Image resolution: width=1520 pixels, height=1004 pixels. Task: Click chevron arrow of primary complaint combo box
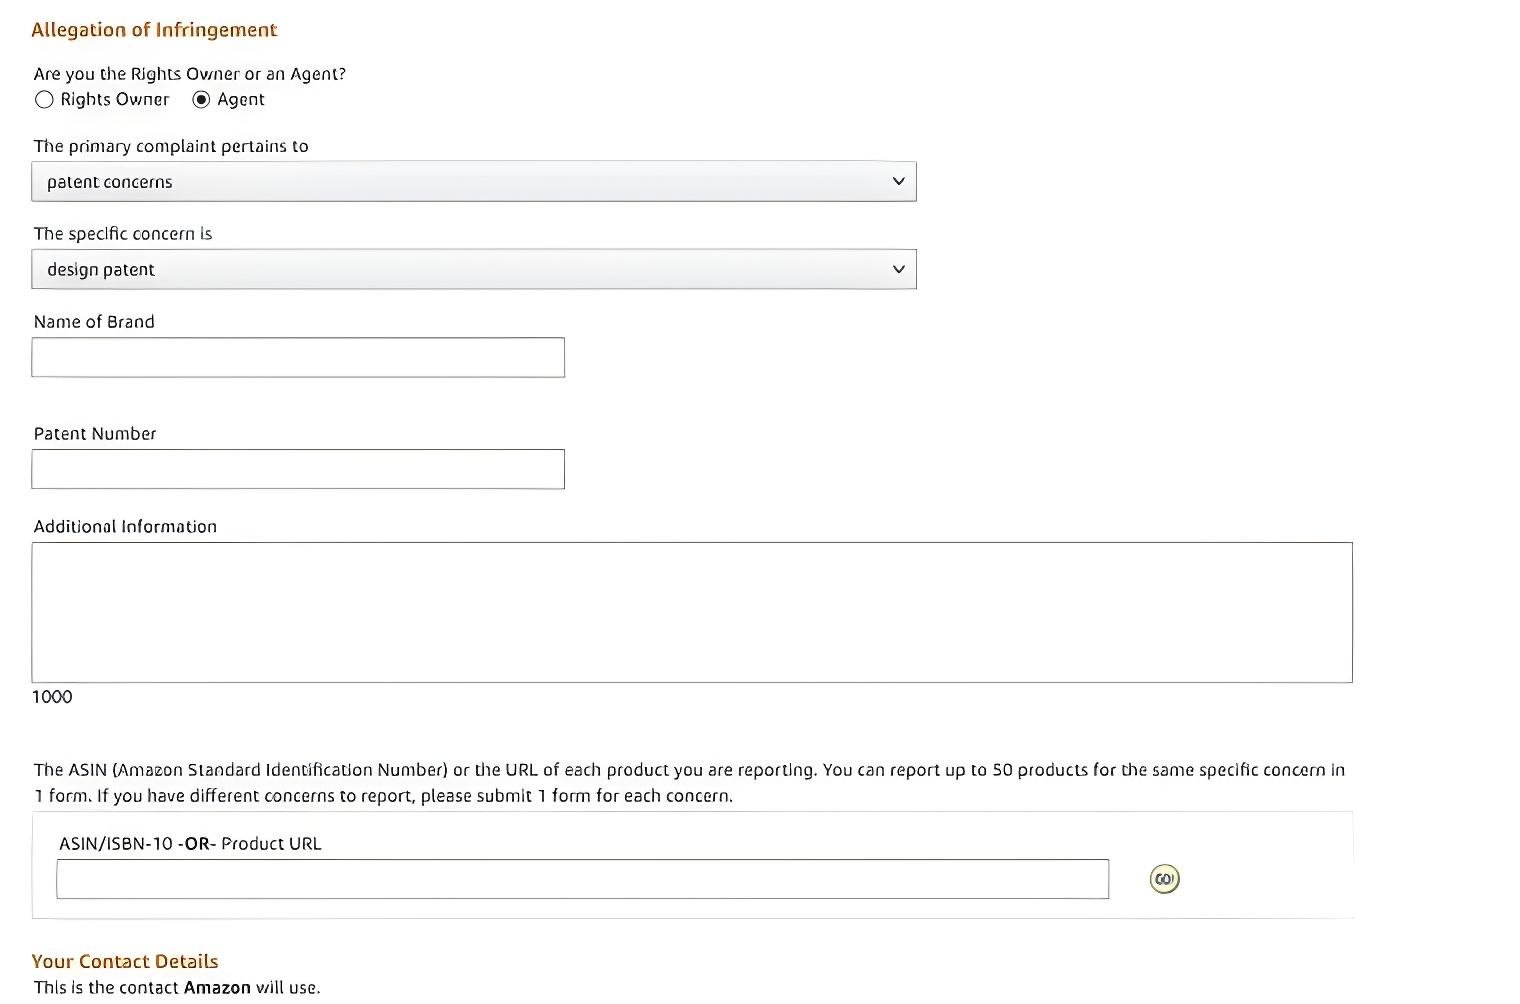point(898,182)
